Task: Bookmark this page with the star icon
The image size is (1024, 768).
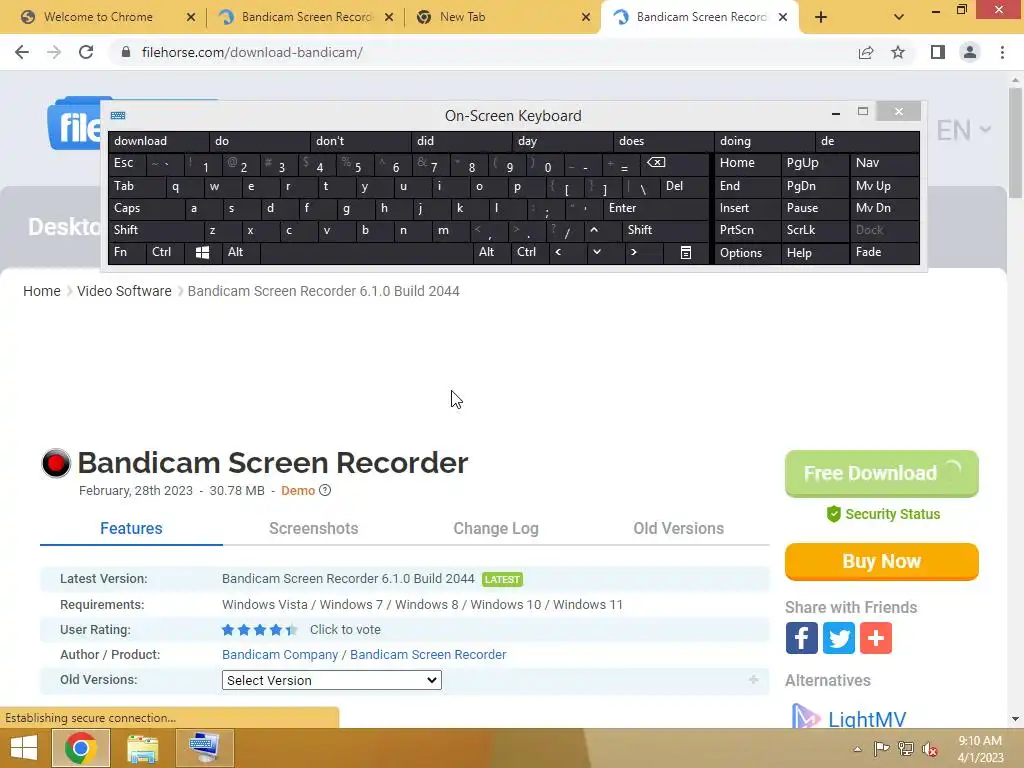Action: click(898, 52)
